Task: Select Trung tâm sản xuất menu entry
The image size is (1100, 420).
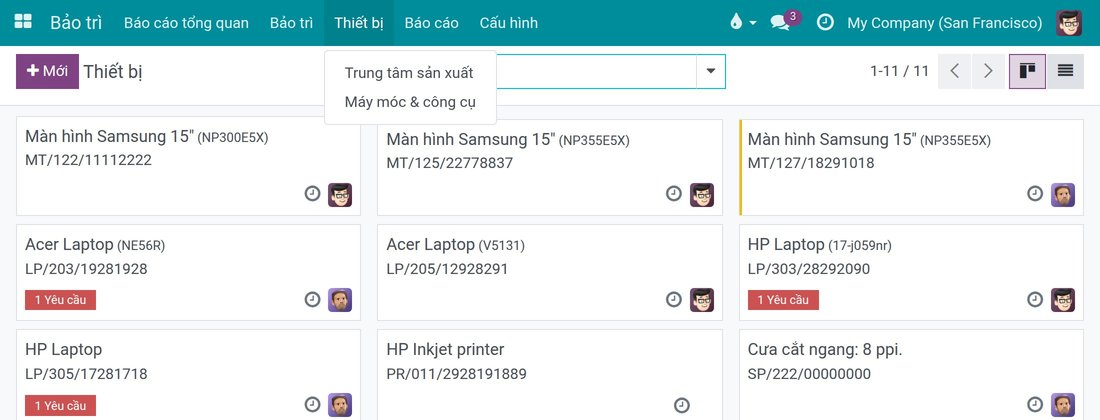Action: (x=410, y=73)
